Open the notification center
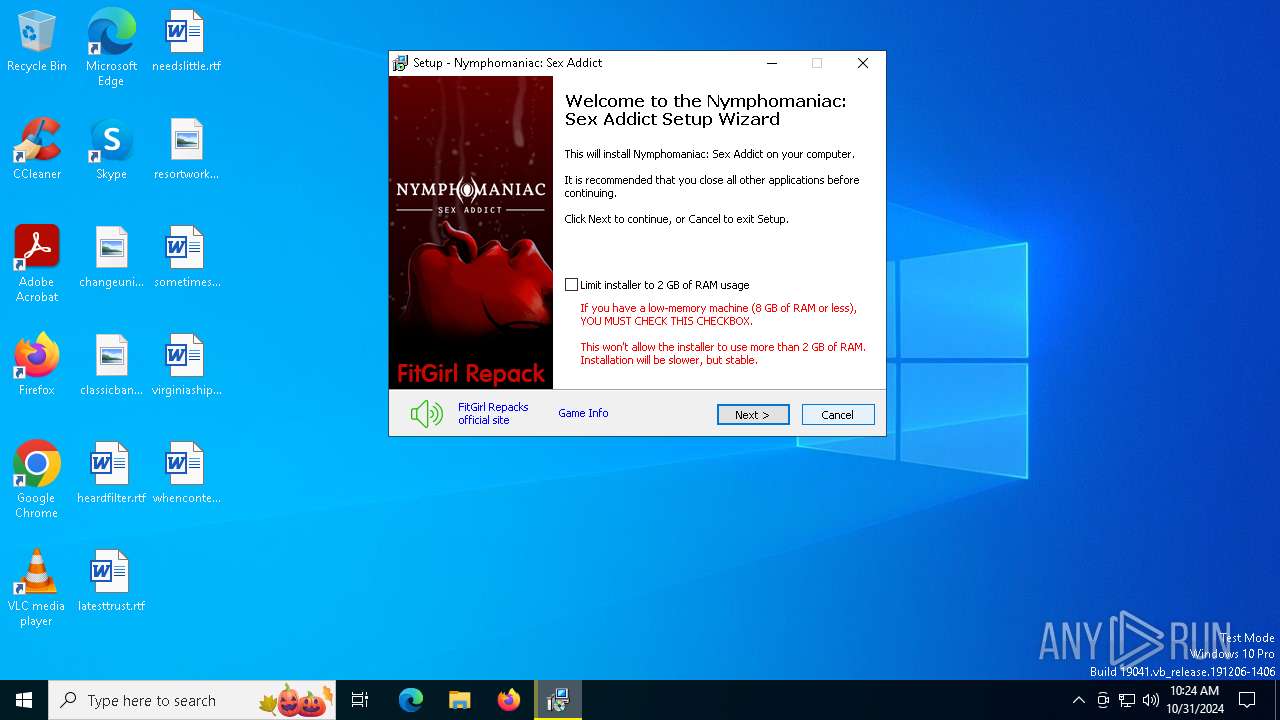 pos(1247,700)
